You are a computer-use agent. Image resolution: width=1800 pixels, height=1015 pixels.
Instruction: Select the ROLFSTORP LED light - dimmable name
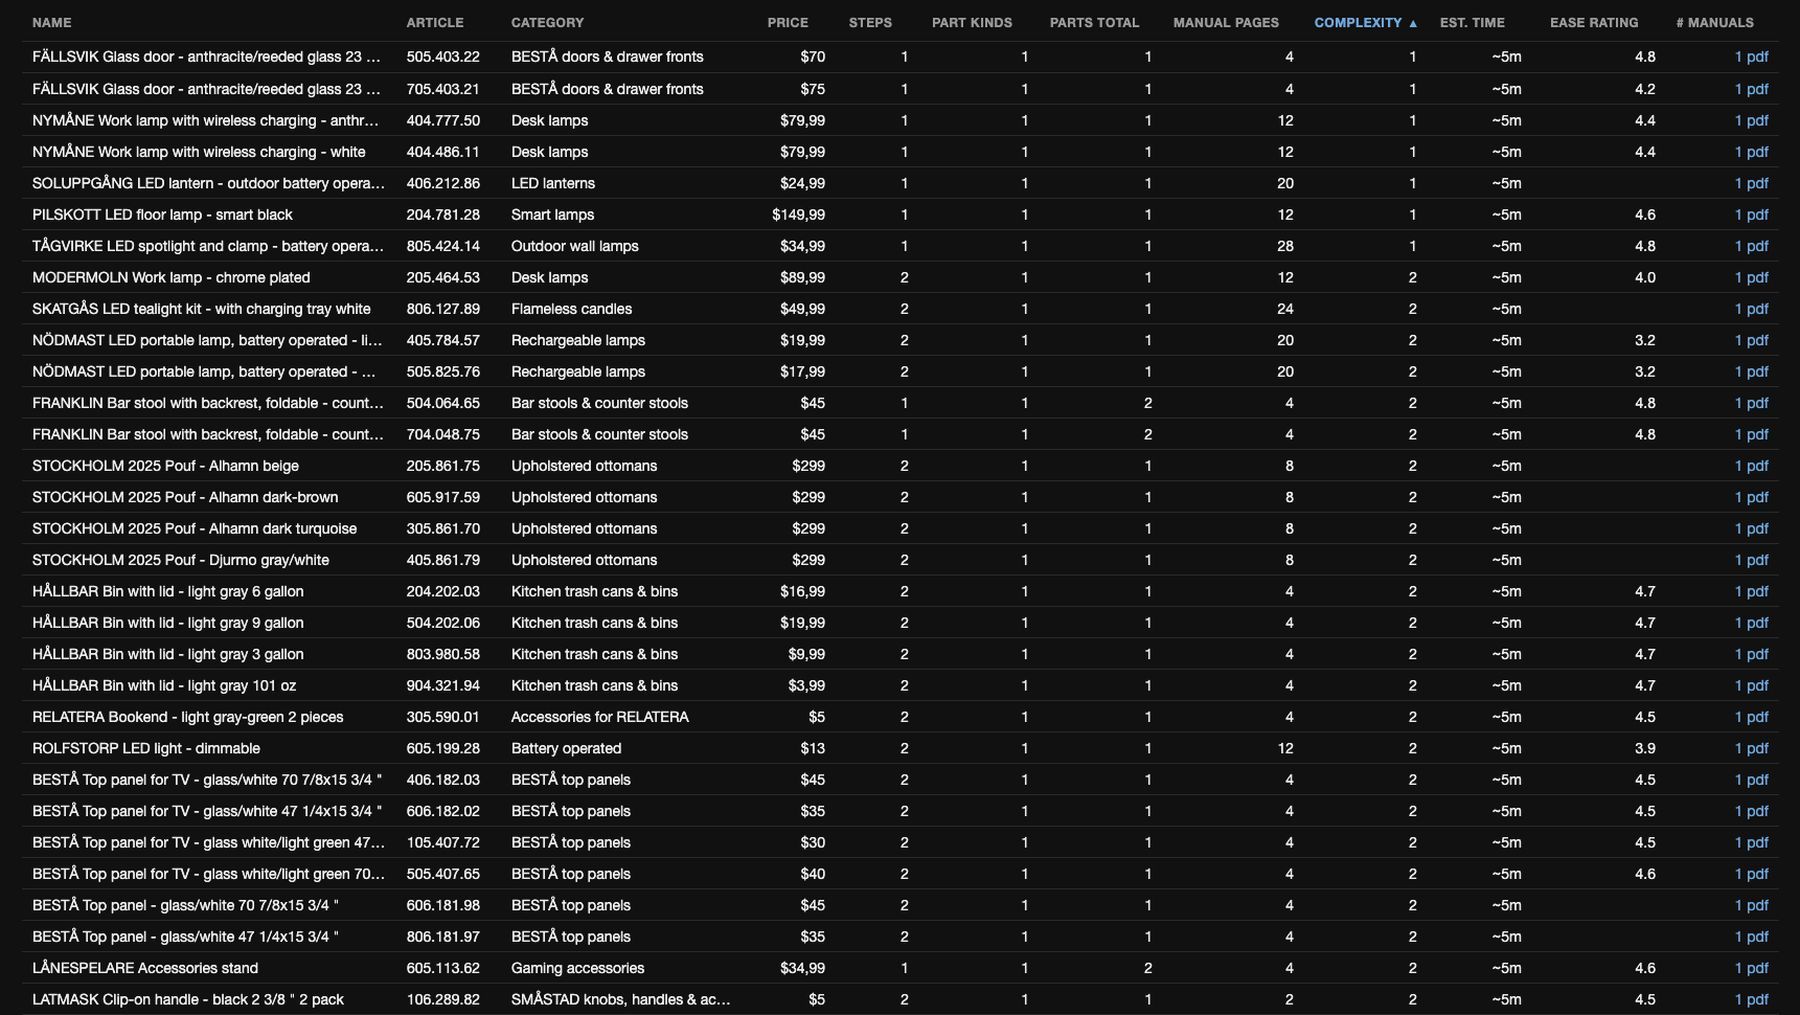(x=146, y=748)
